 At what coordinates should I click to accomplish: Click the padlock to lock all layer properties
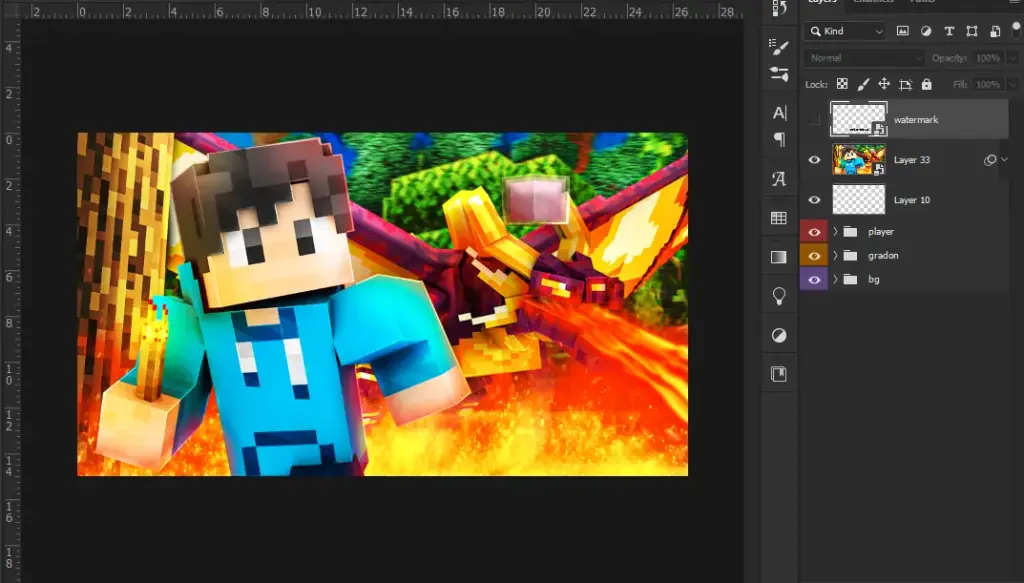click(x=928, y=84)
